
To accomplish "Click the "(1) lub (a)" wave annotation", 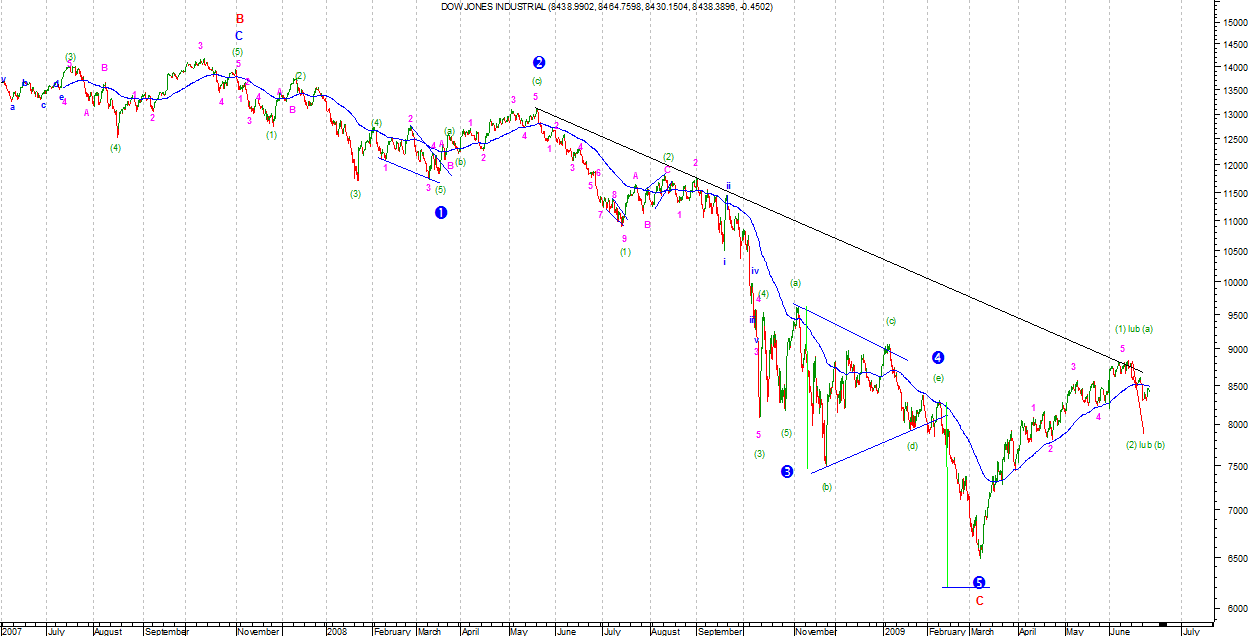I will point(1134,329).
